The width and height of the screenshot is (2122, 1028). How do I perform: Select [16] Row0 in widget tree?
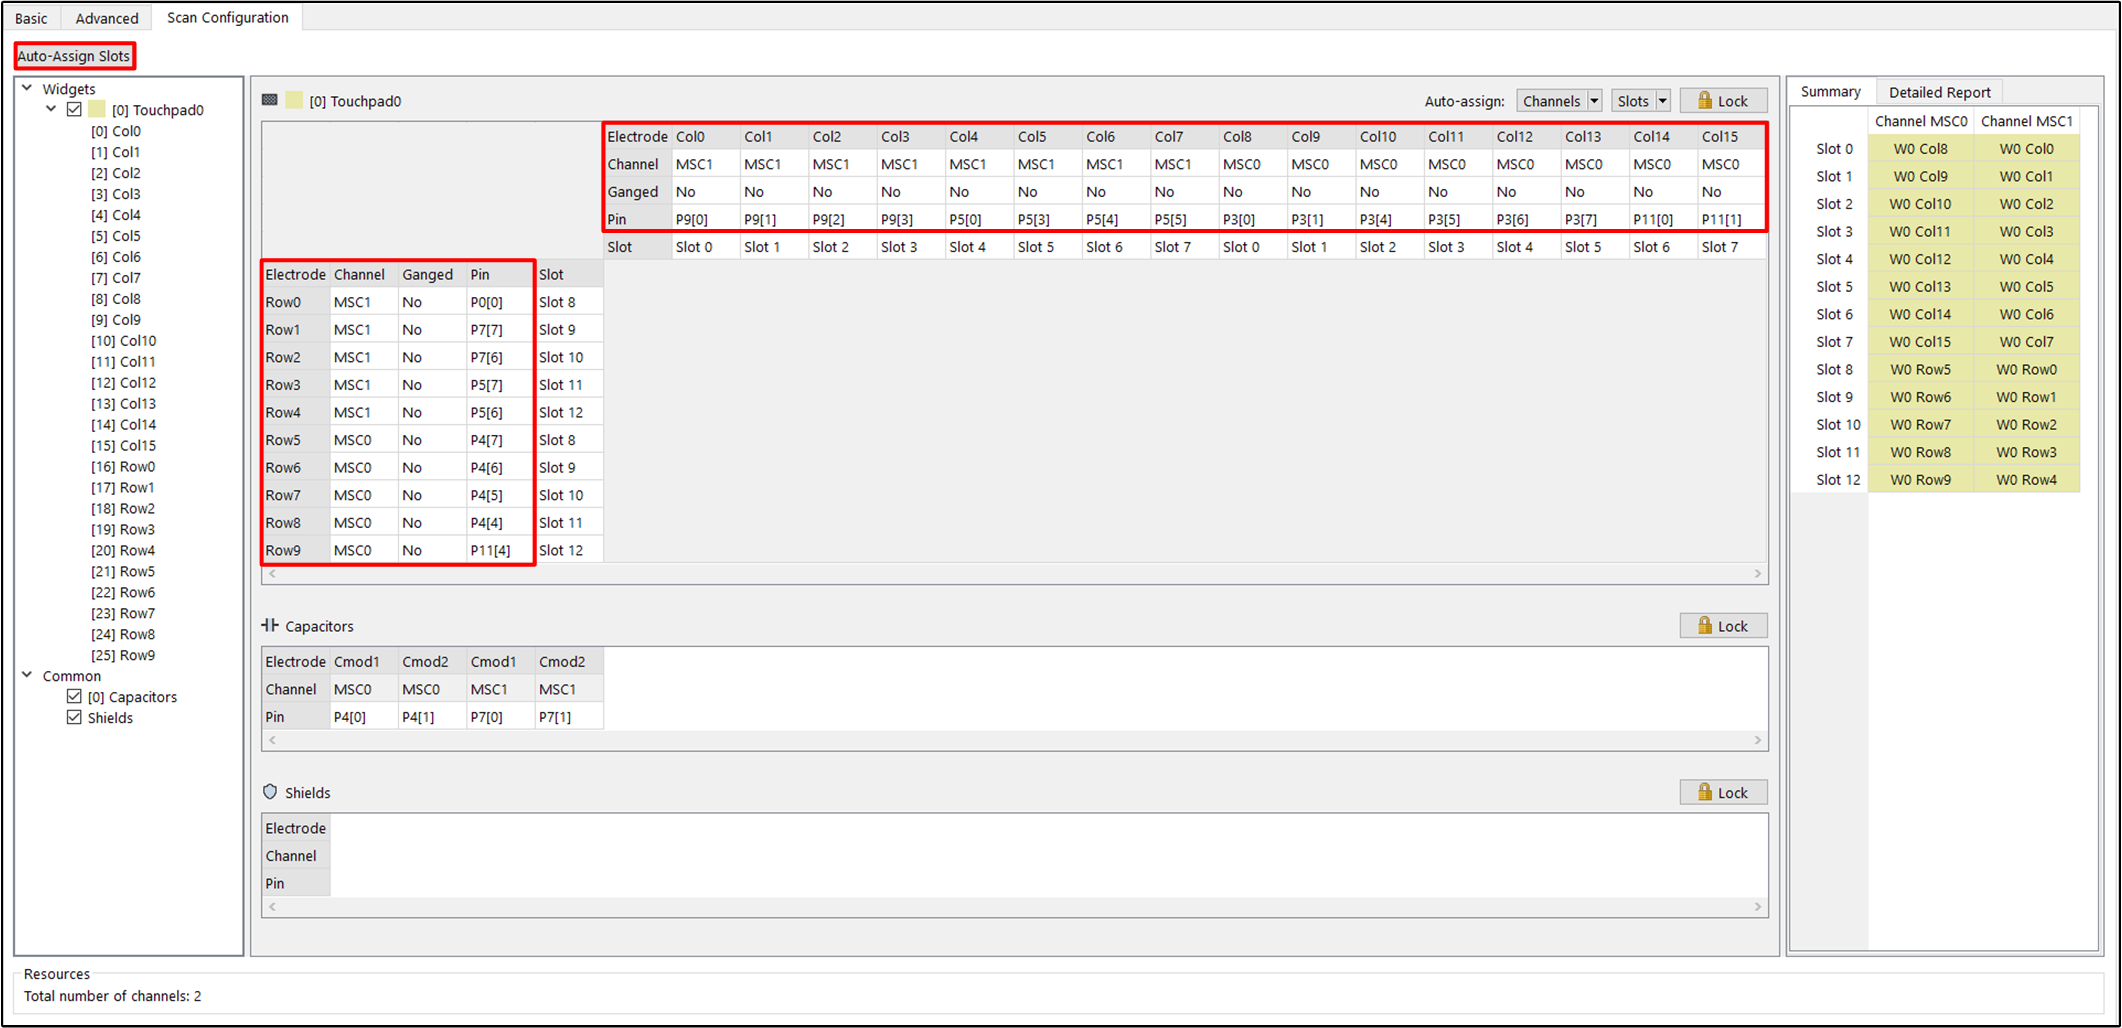123,467
